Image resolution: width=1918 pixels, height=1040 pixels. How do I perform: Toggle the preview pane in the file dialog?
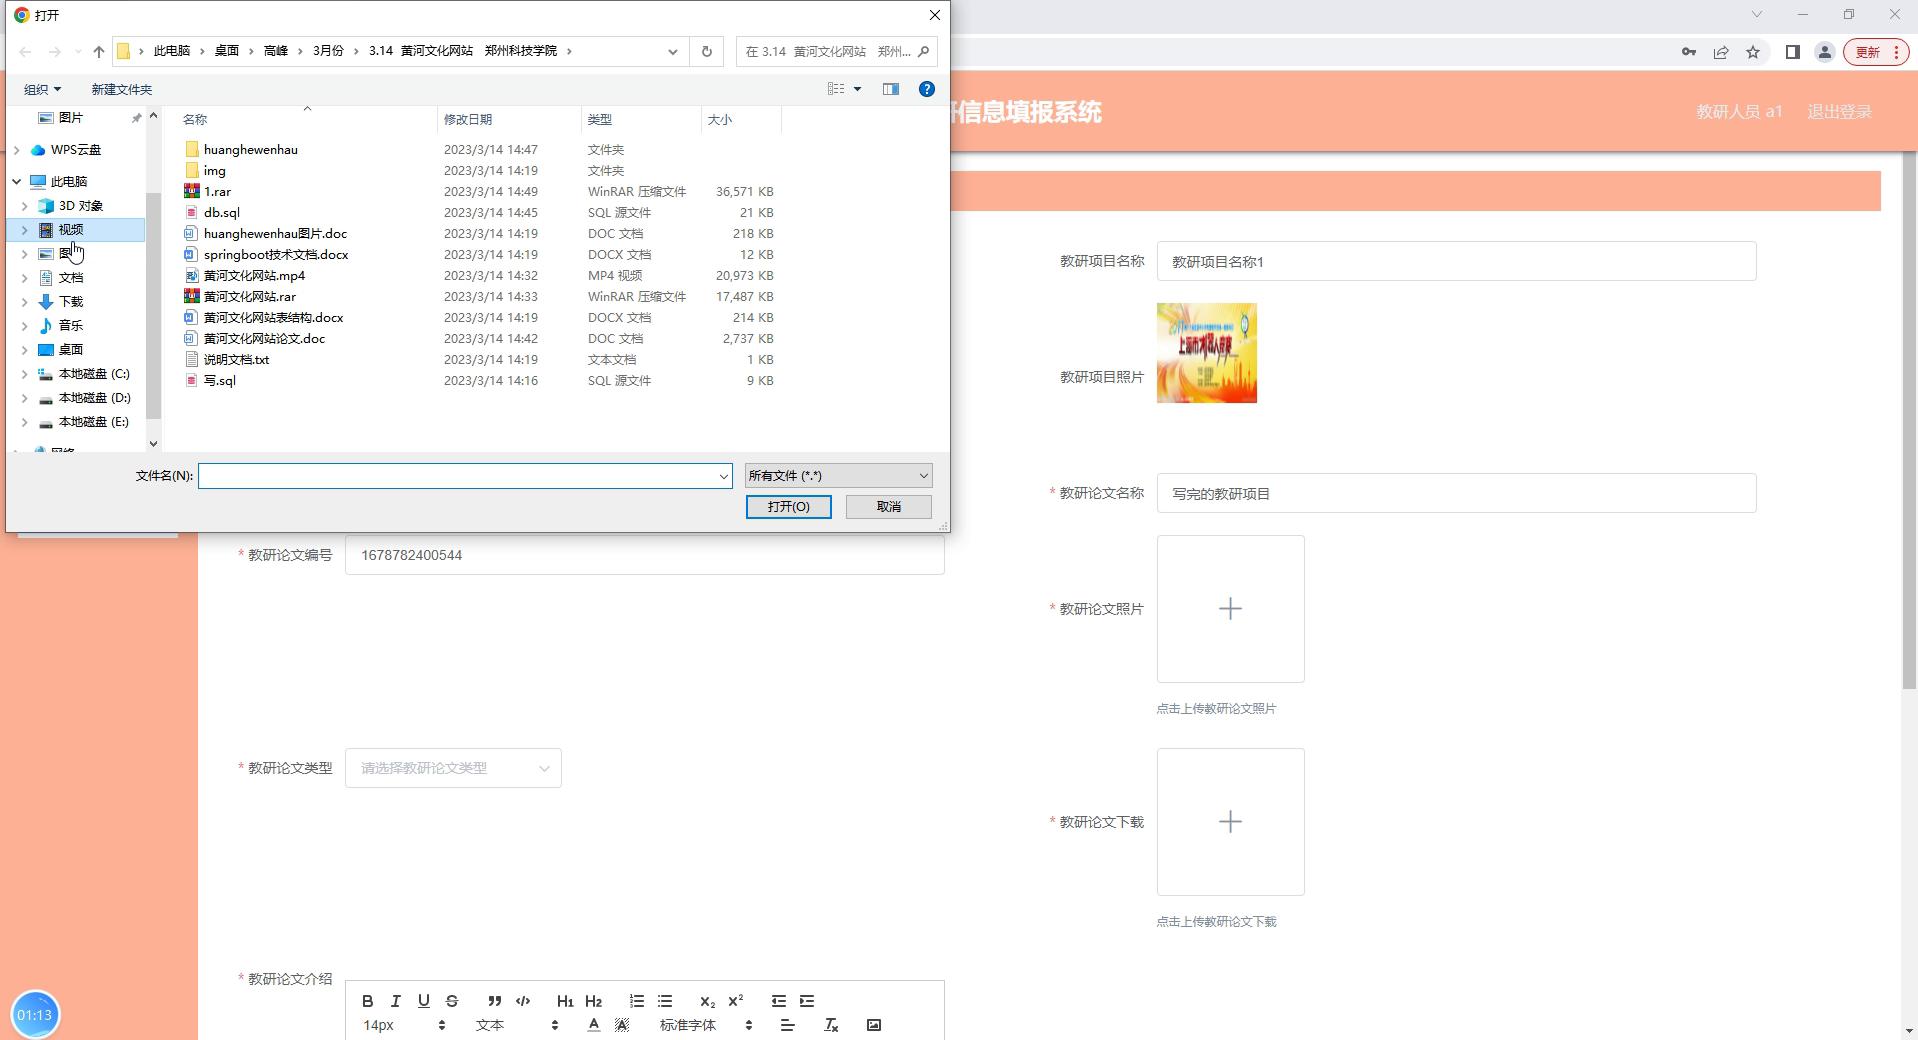[890, 89]
